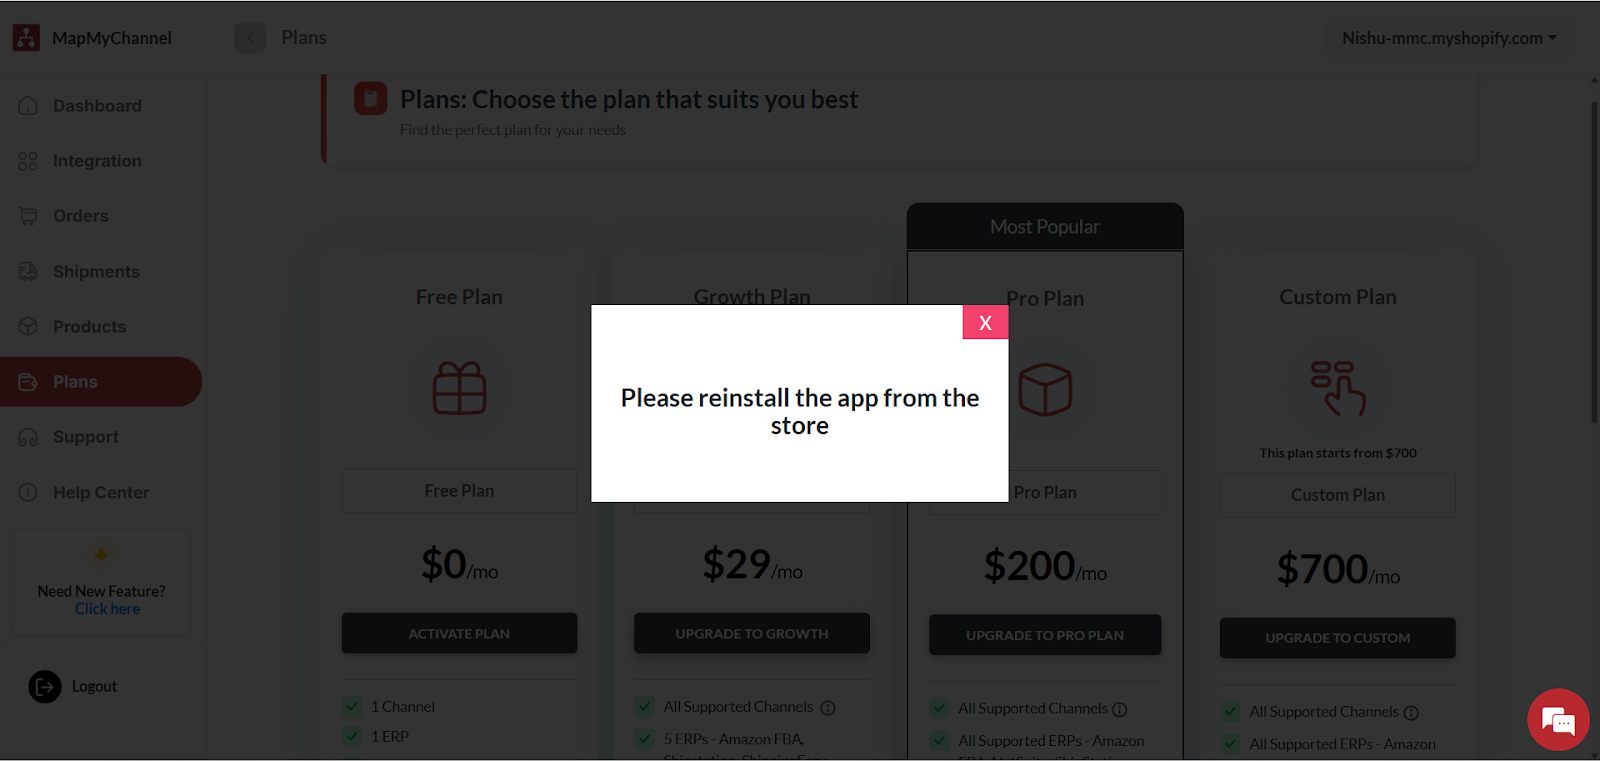Open the Integration sidebar item

(x=97, y=161)
